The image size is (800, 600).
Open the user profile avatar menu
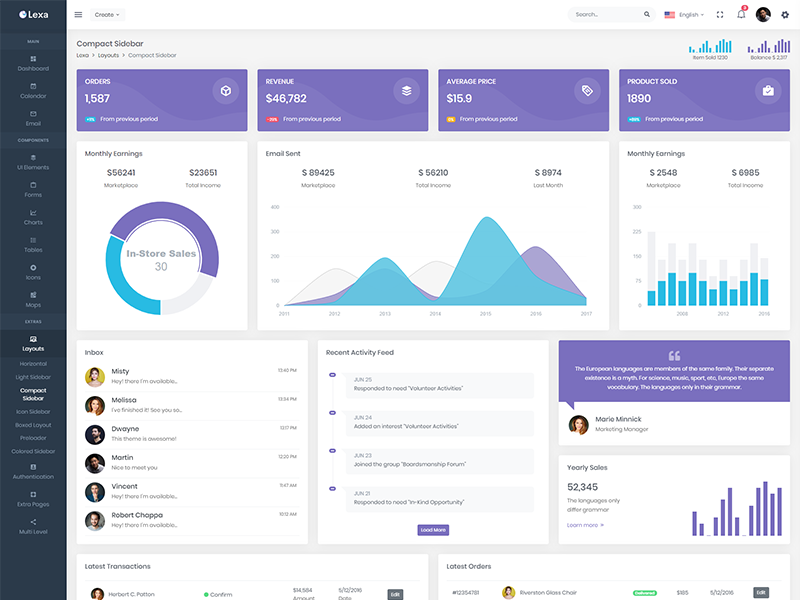(x=763, y=15)
